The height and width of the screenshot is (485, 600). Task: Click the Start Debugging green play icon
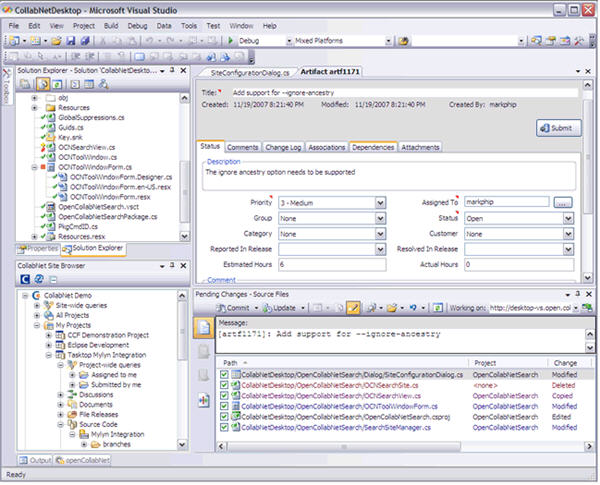tap(230, 40)
